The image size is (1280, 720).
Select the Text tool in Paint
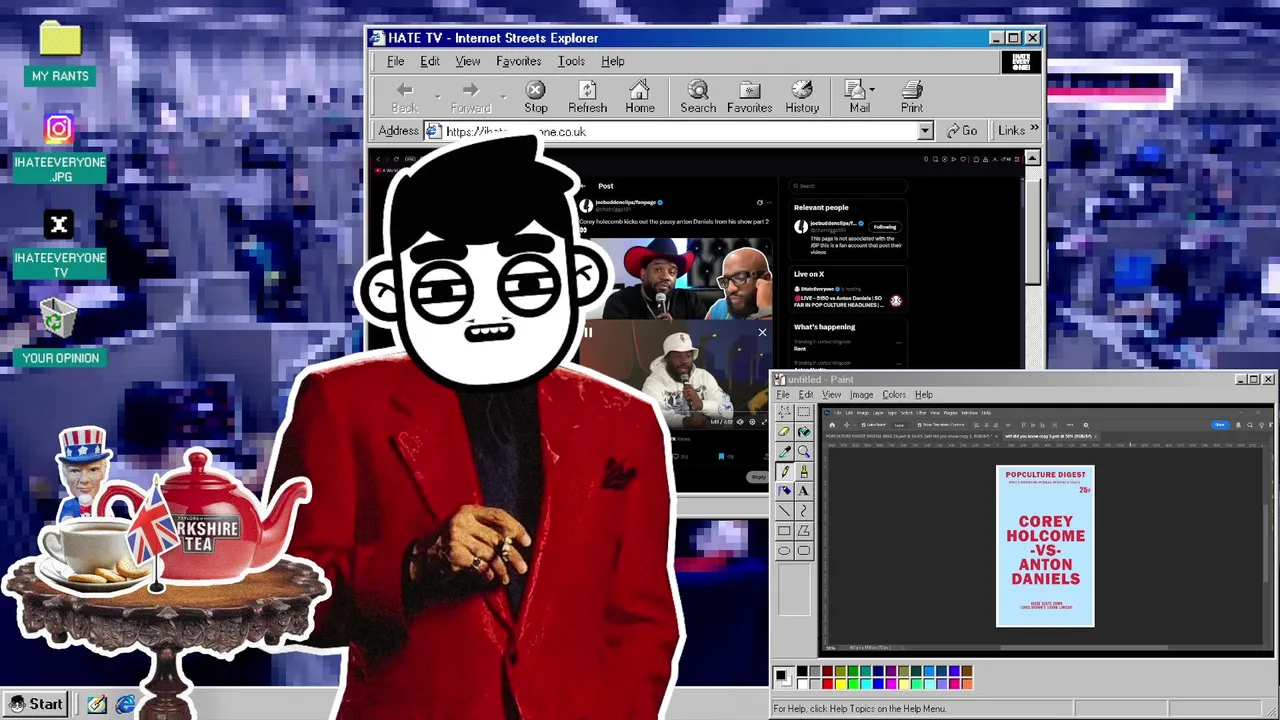(804, 491)
